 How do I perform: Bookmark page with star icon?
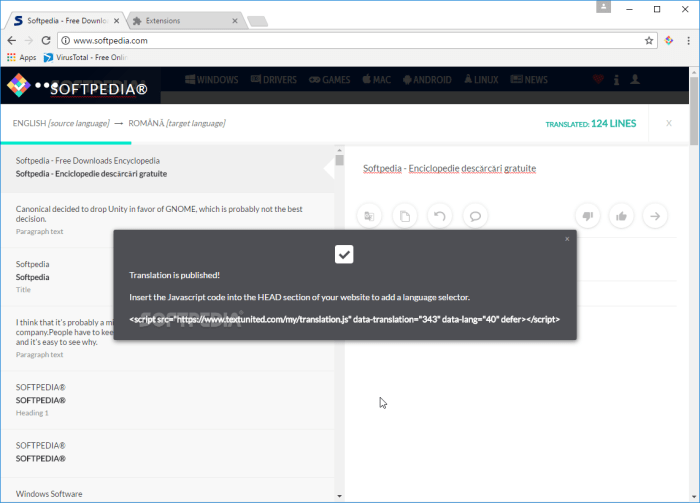(649, 41)
